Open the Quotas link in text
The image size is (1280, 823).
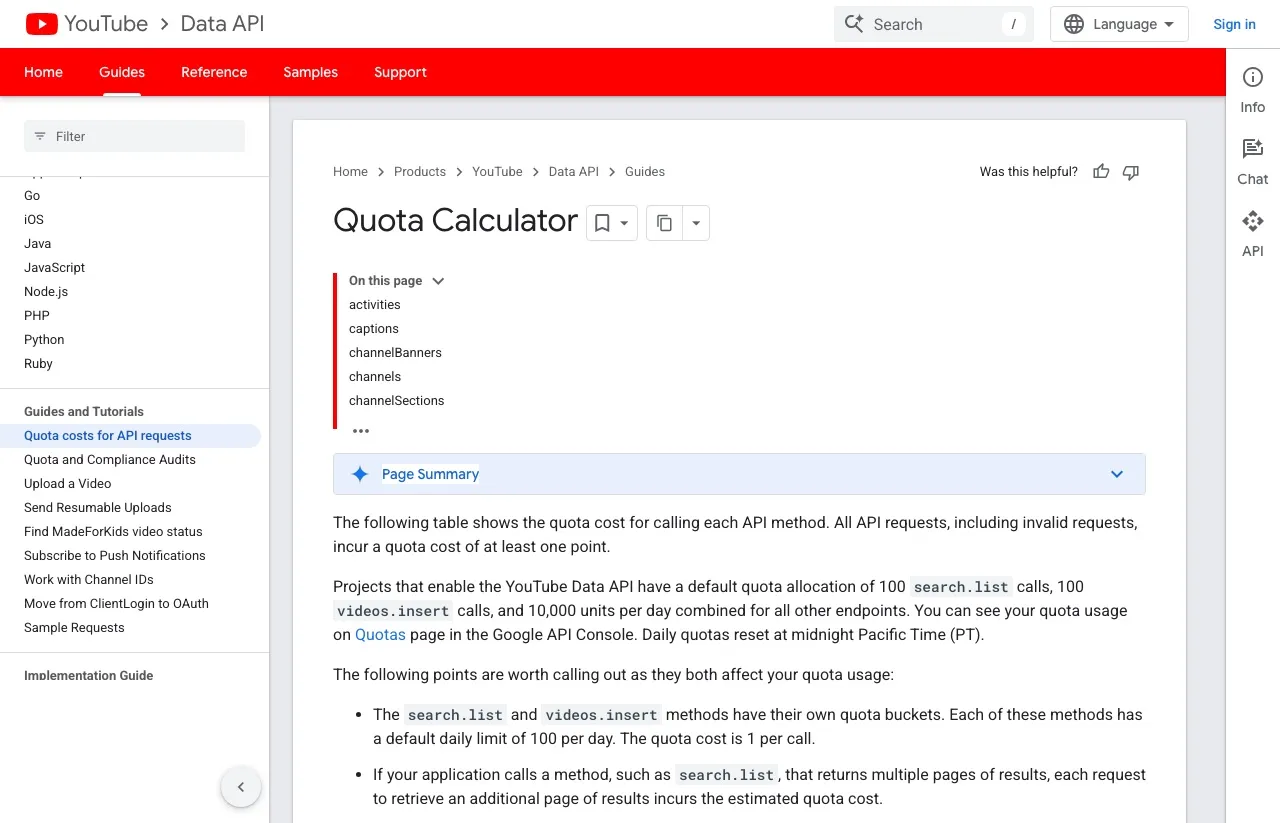(x=380, y=634)
